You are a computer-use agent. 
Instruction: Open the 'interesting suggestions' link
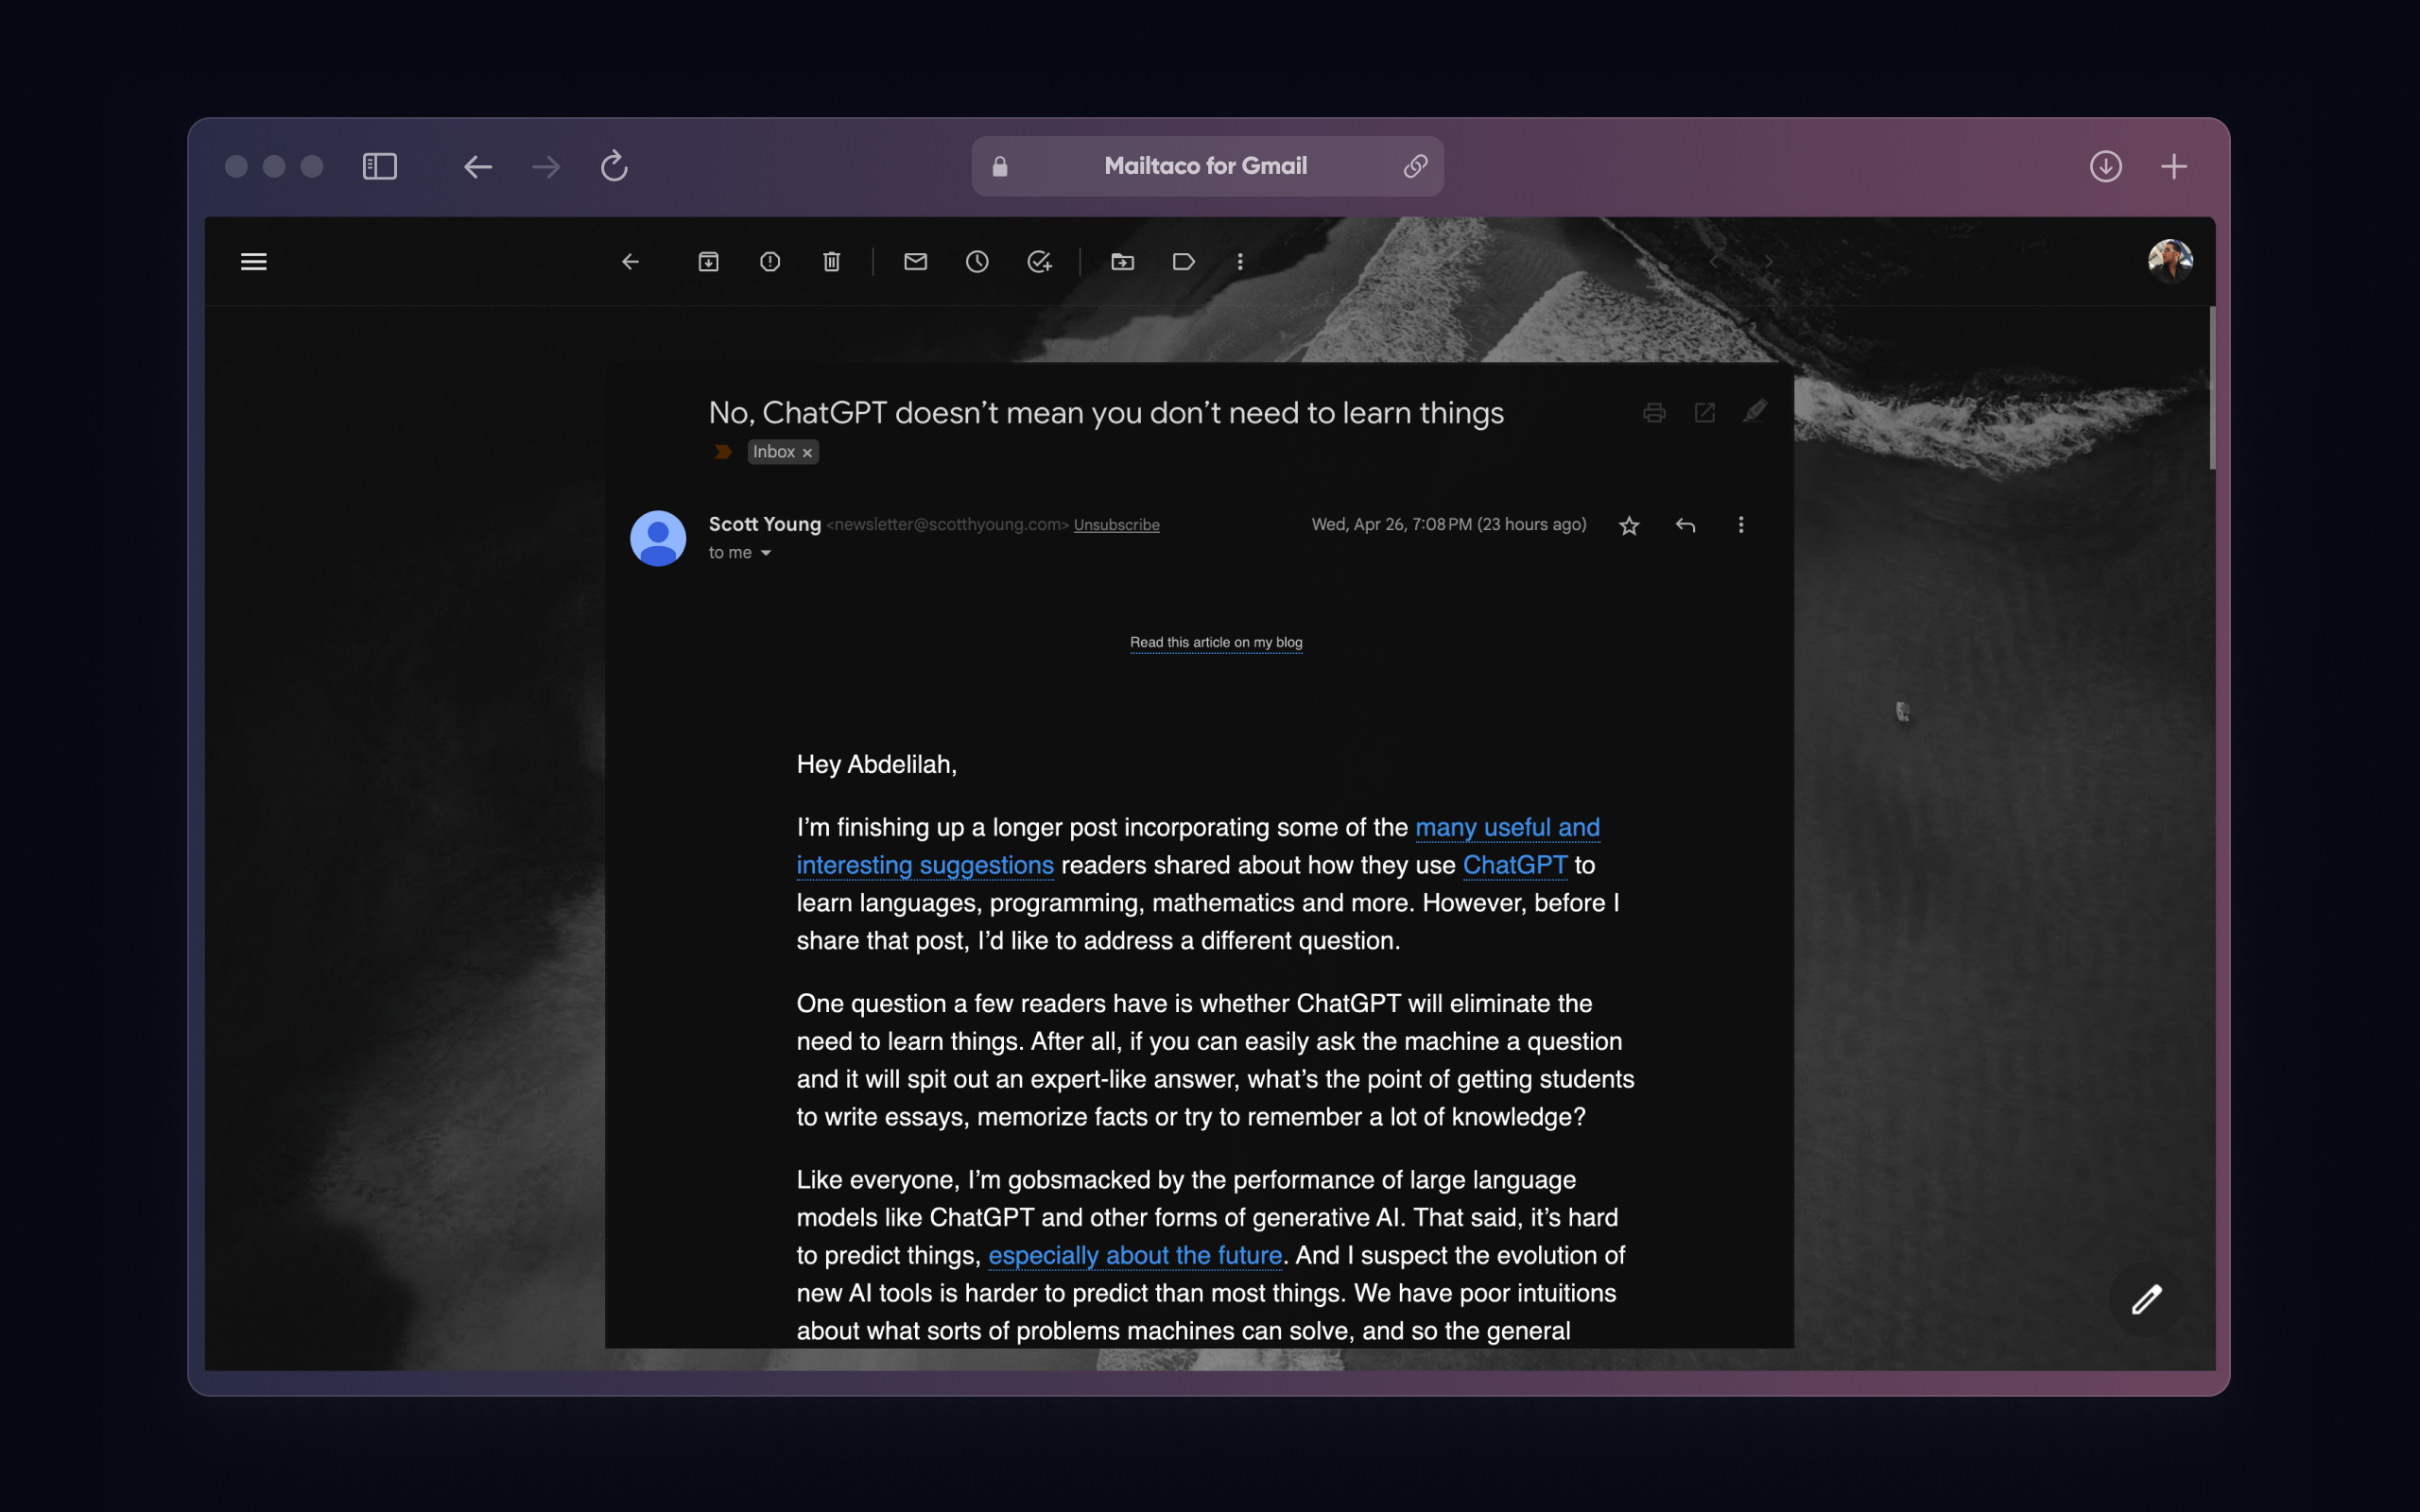(x=925, y=865)
